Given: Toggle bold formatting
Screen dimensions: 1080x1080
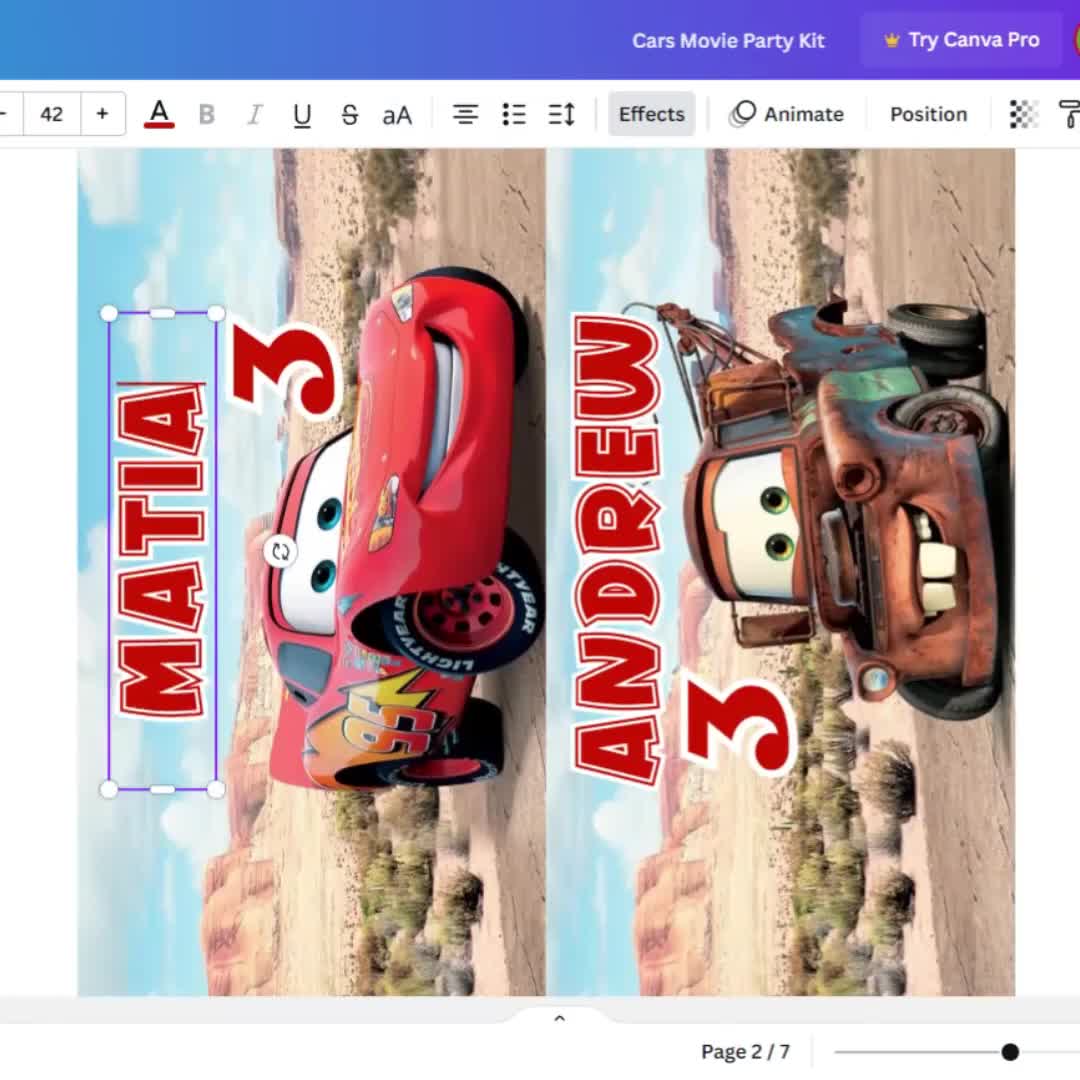Looking at the screenshot, I should (x=207, y=114).
